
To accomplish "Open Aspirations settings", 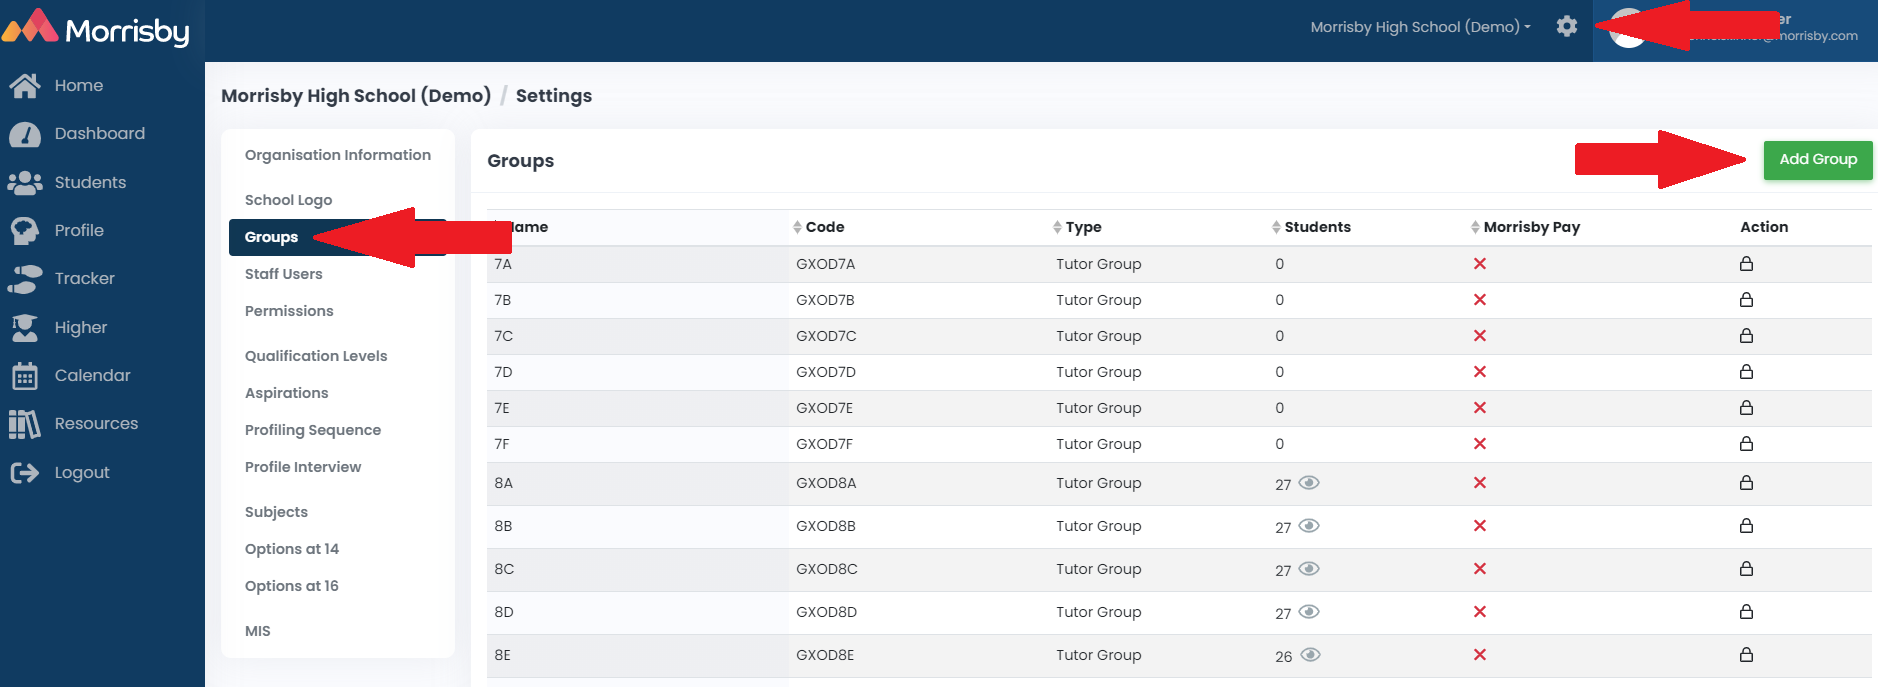I will pos(287,393).
